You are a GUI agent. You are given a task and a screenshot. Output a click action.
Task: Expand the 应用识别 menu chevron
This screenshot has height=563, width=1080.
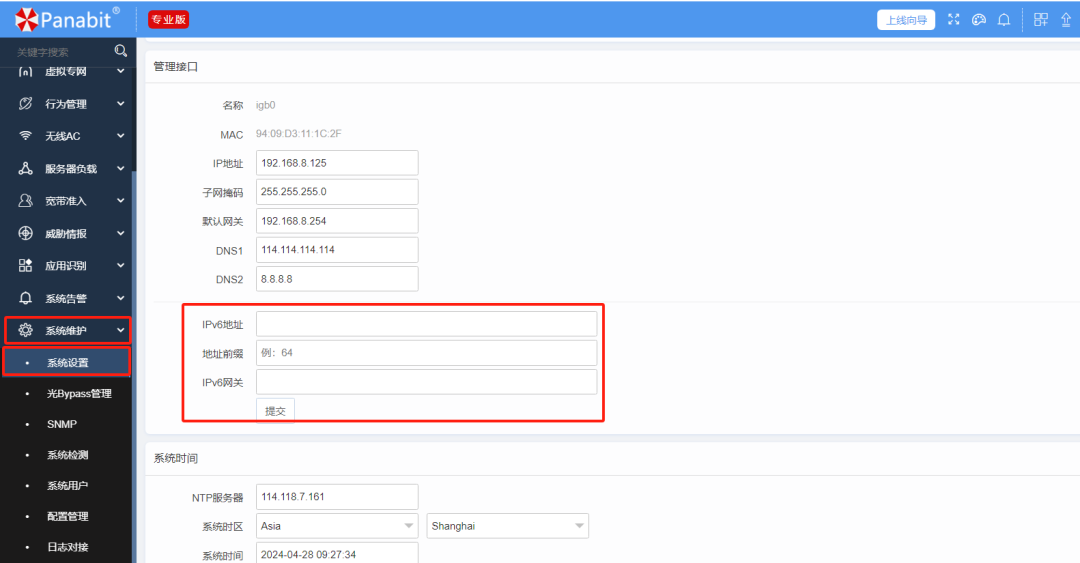click(x=121, y=265)
